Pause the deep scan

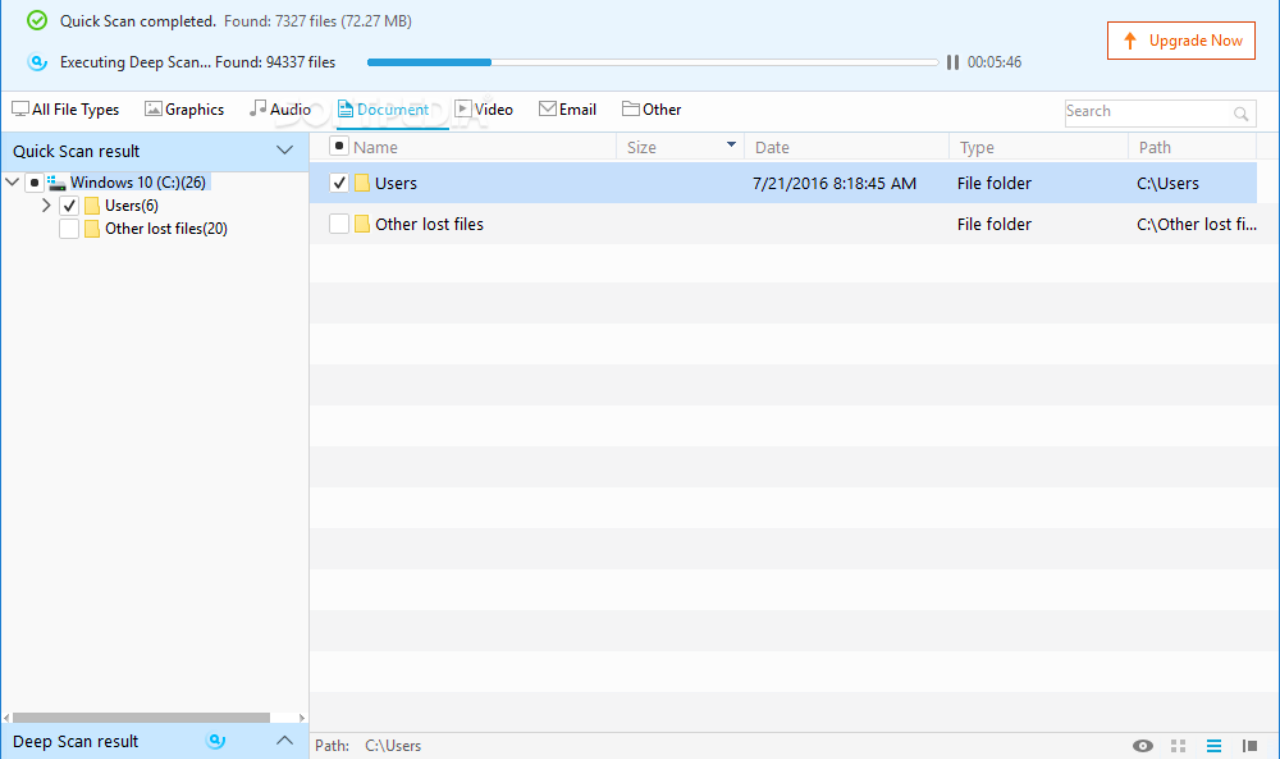pyautogui.click(x=952, y=62)
